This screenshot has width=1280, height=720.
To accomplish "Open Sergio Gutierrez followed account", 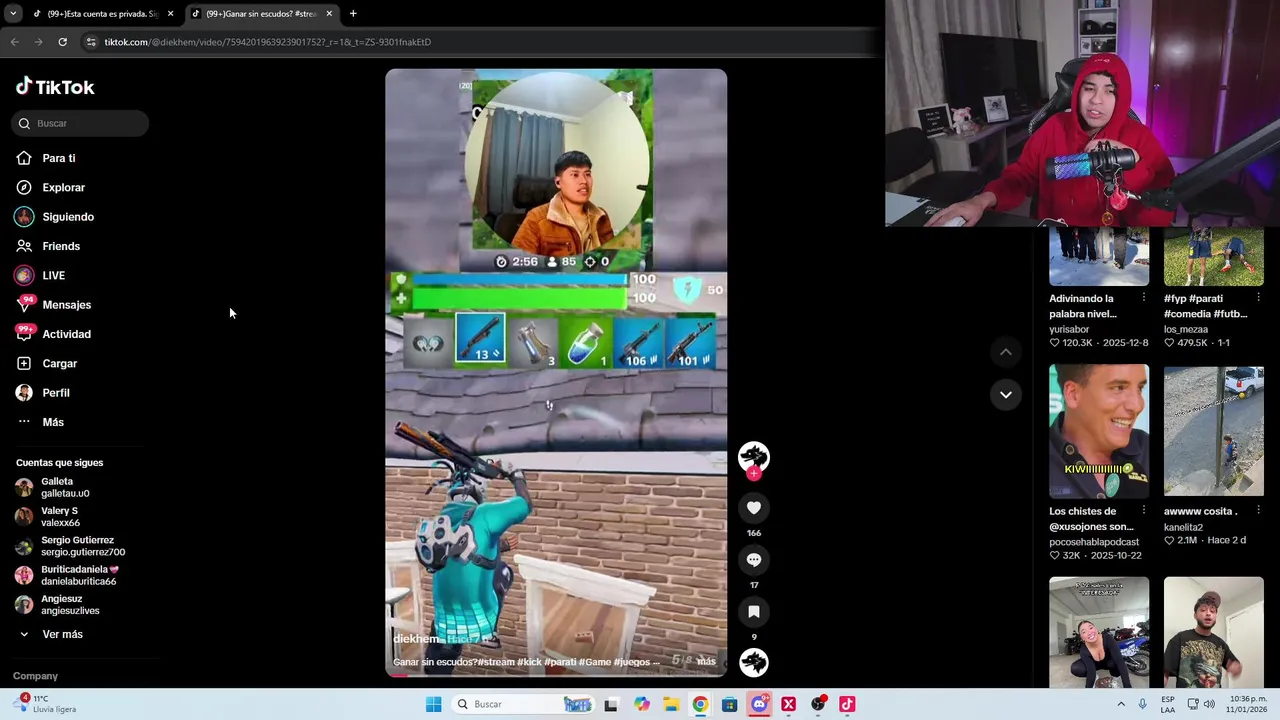I will click(x=70, y=546).
